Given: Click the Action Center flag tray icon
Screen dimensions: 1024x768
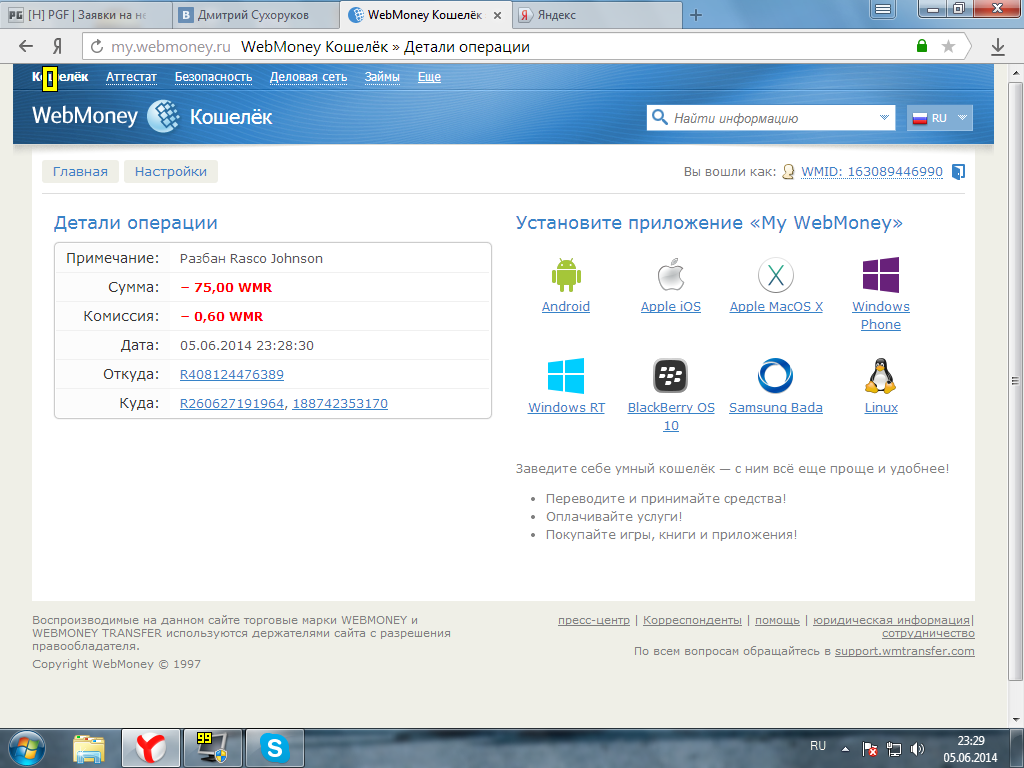Looking at the screenshot, I should (x=869, y=749).
